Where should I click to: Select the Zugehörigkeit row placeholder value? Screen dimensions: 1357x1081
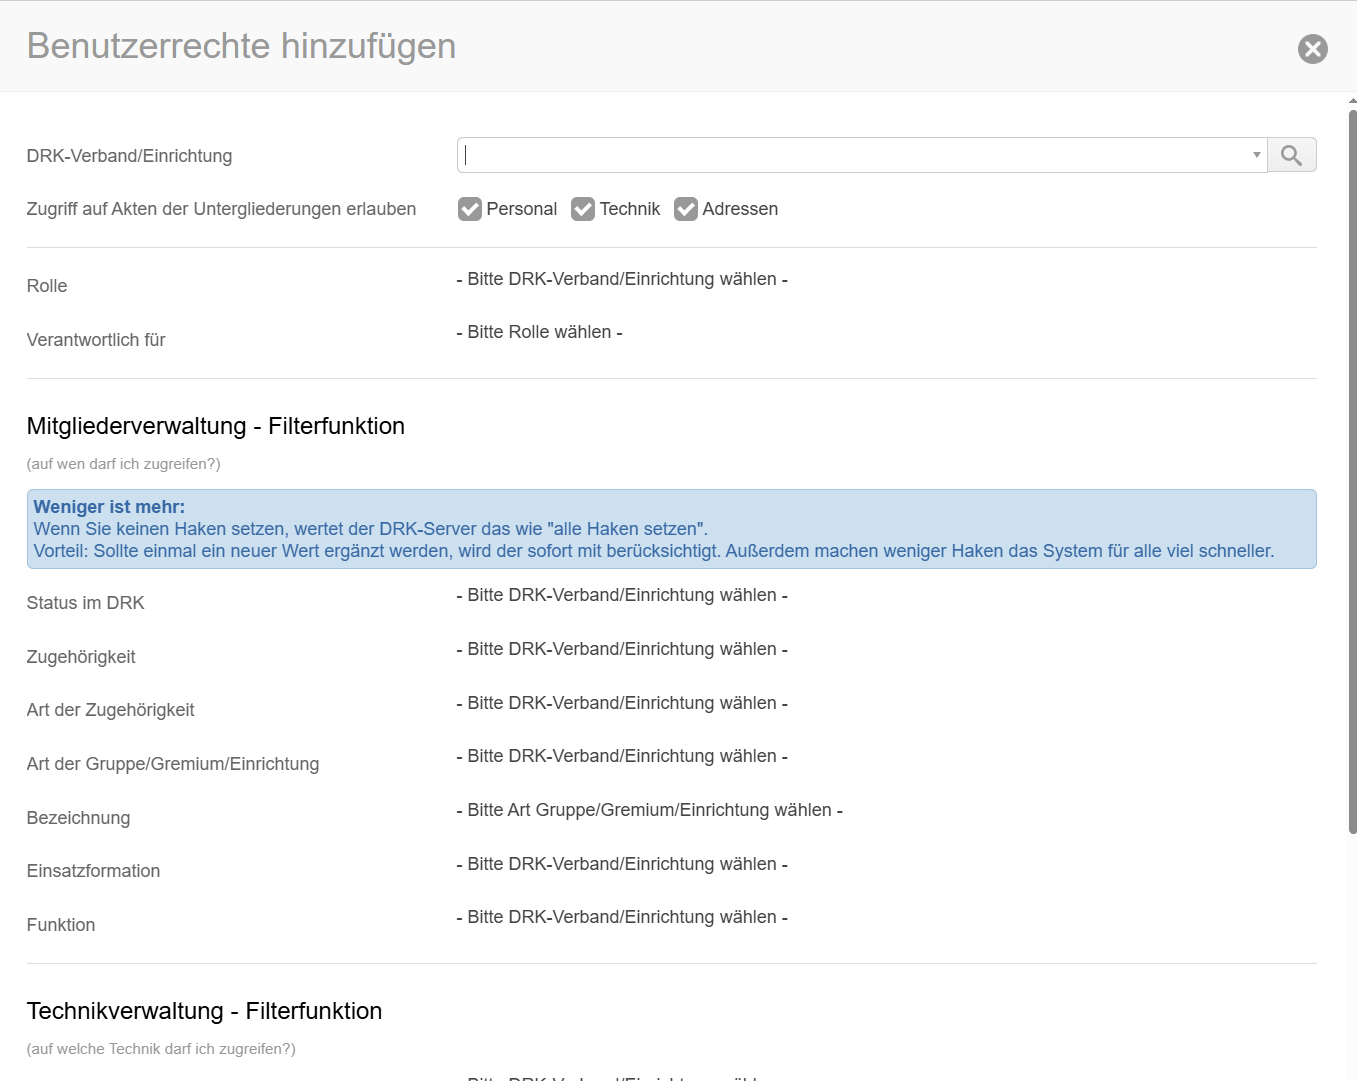[x=621, y=649]
